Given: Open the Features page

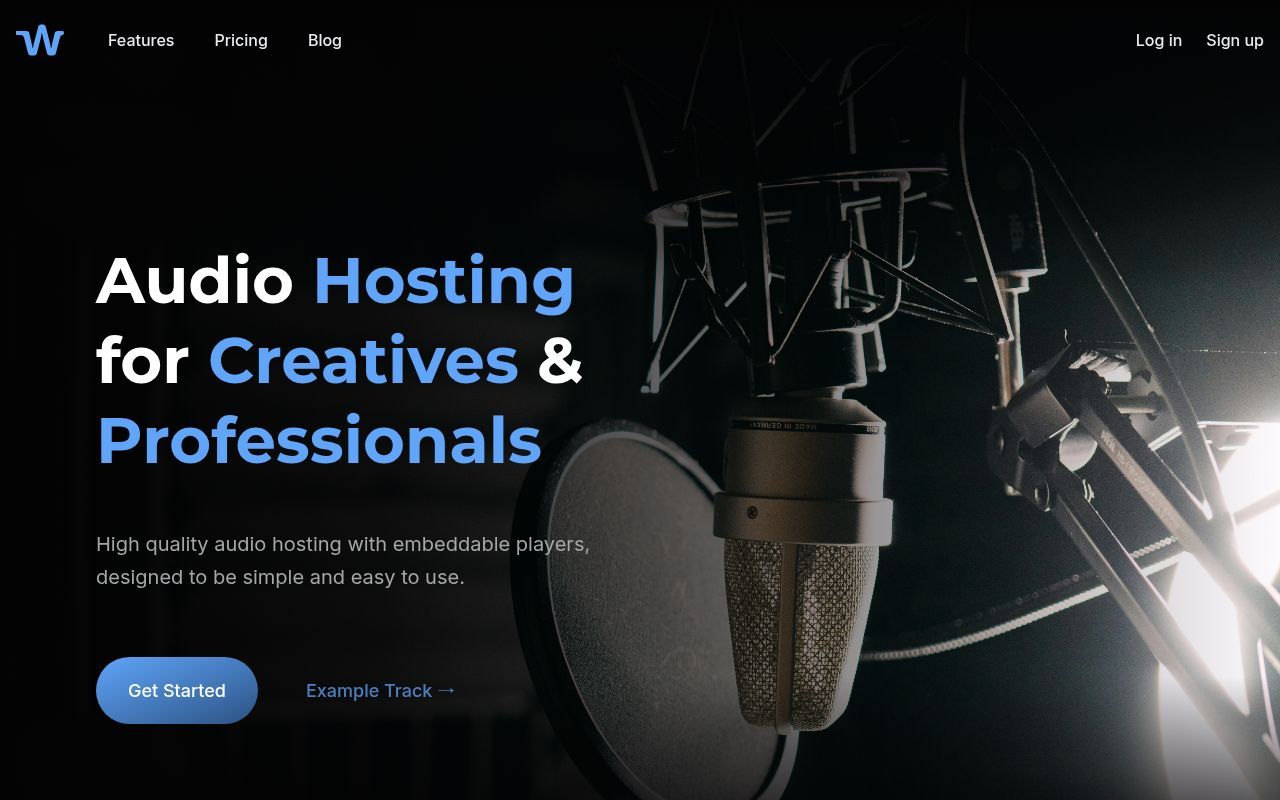Looking at the screenshot, I should [141, 40].
